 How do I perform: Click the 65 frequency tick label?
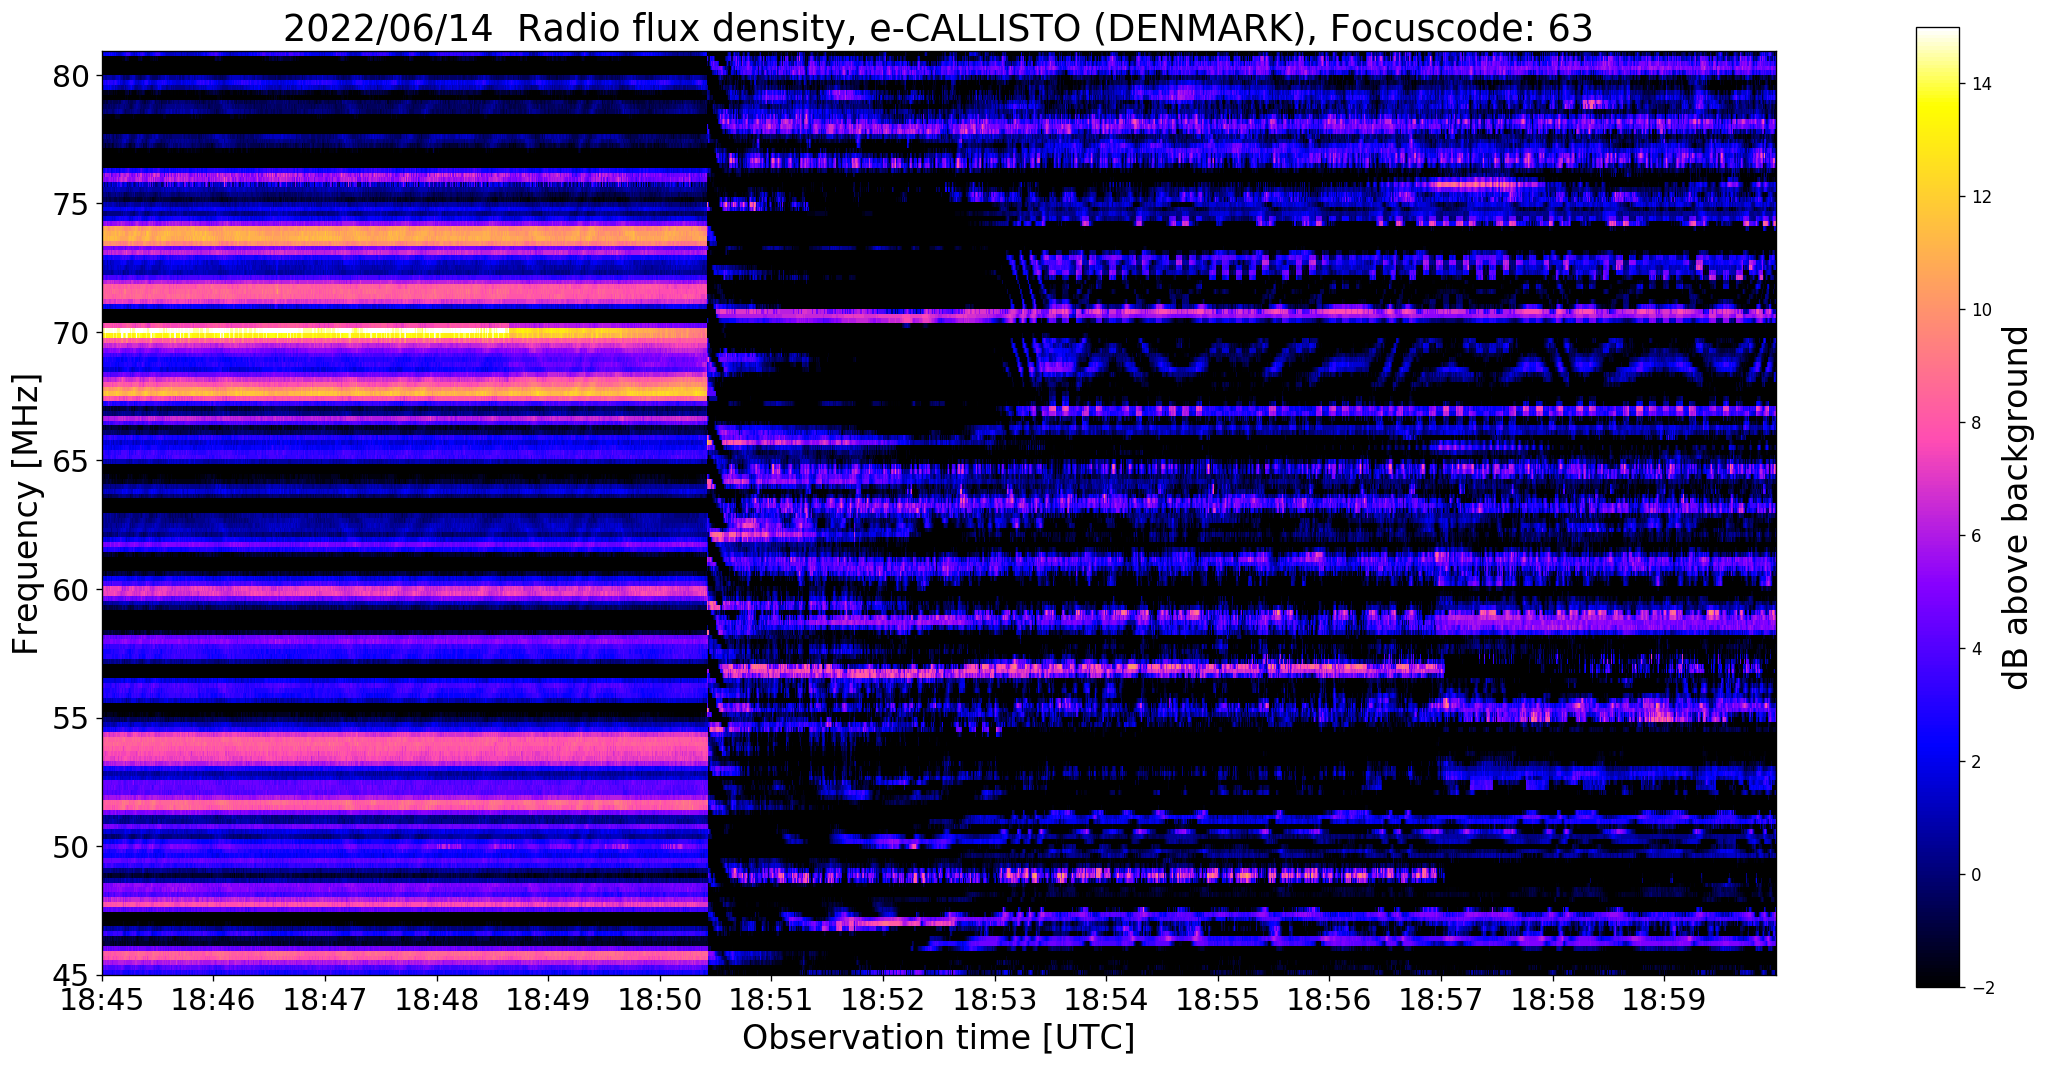71,462
